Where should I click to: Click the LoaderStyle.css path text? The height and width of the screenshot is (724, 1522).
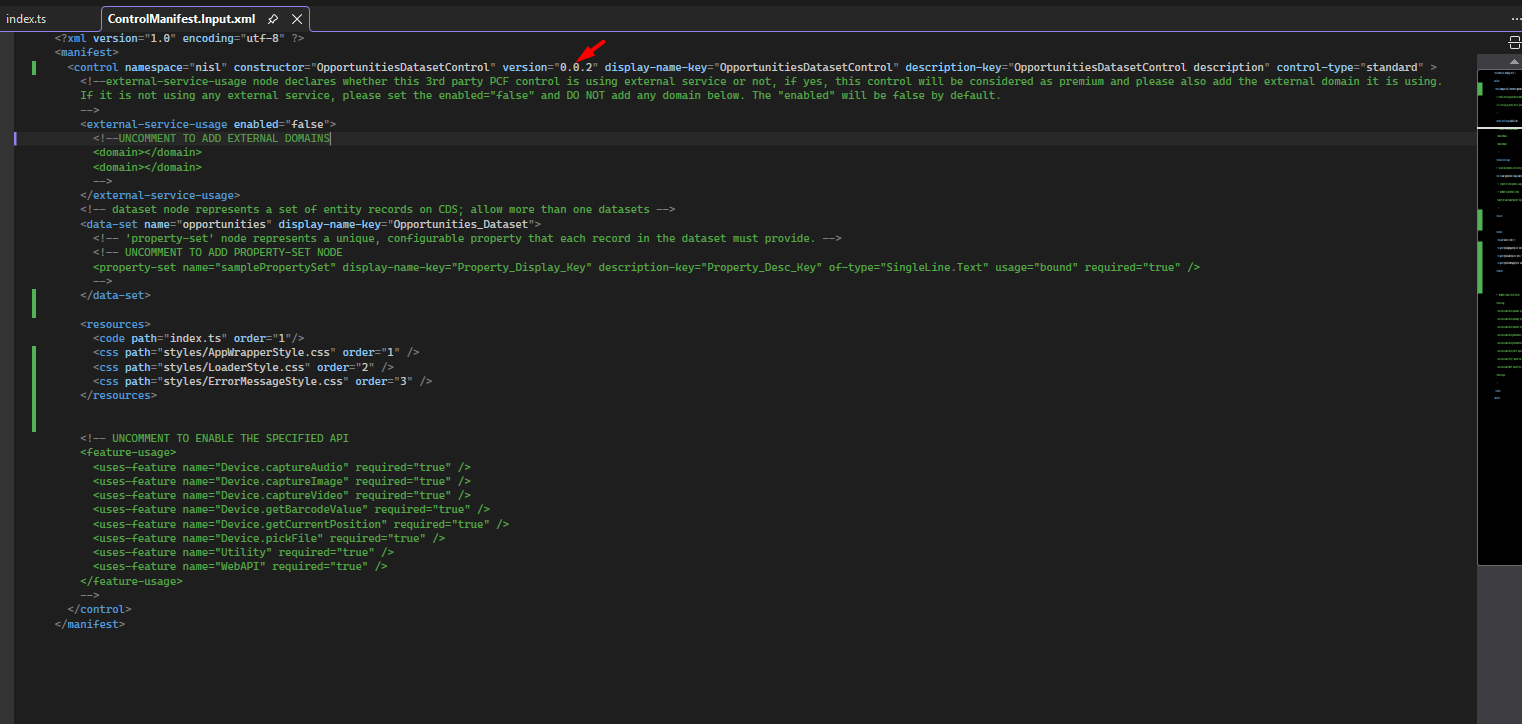(239, 367)
